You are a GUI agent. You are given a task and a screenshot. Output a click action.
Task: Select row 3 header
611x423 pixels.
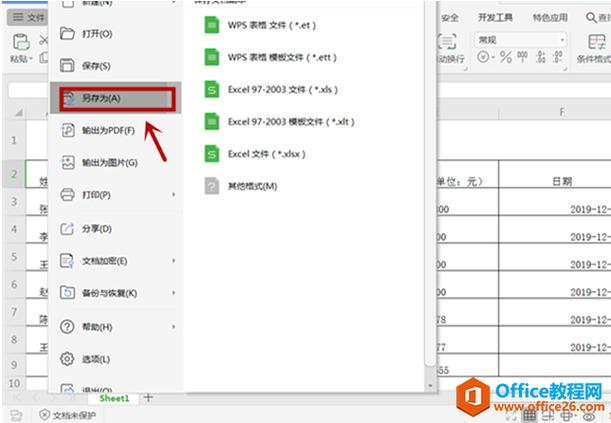[x=14, y=202]
